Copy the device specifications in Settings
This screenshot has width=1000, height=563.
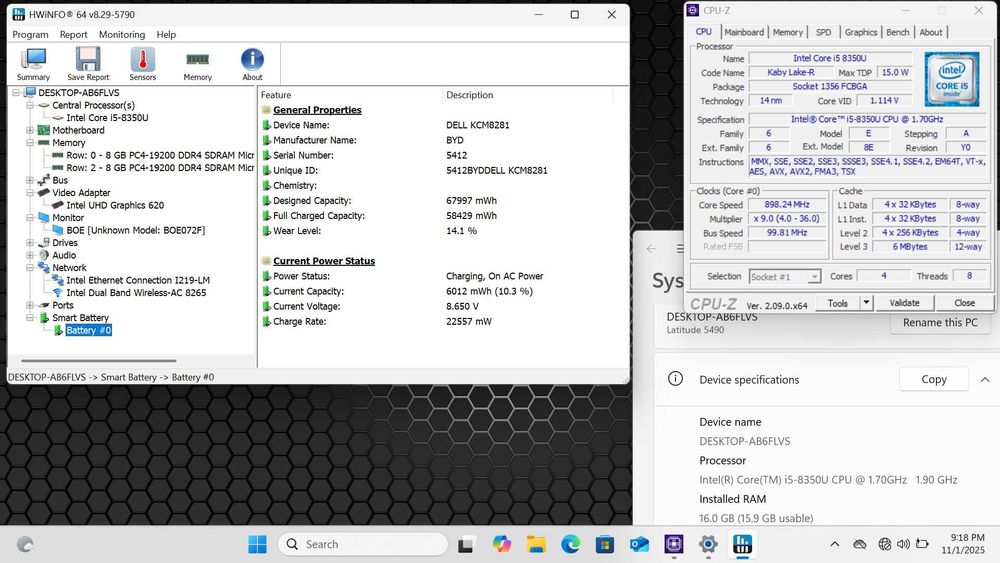(x=934, y=379)
